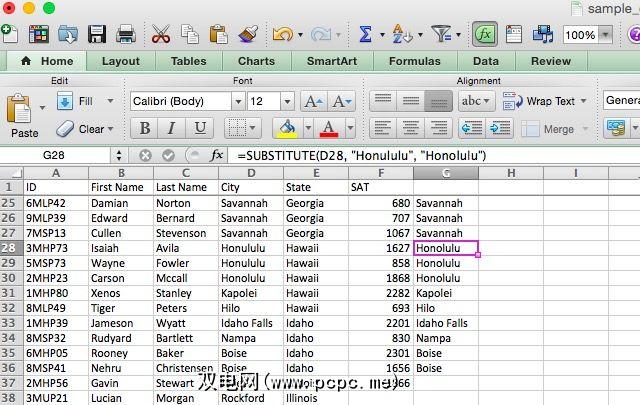Click the Format Painter brush icon

pyautogui.click(x=249, y=34)
